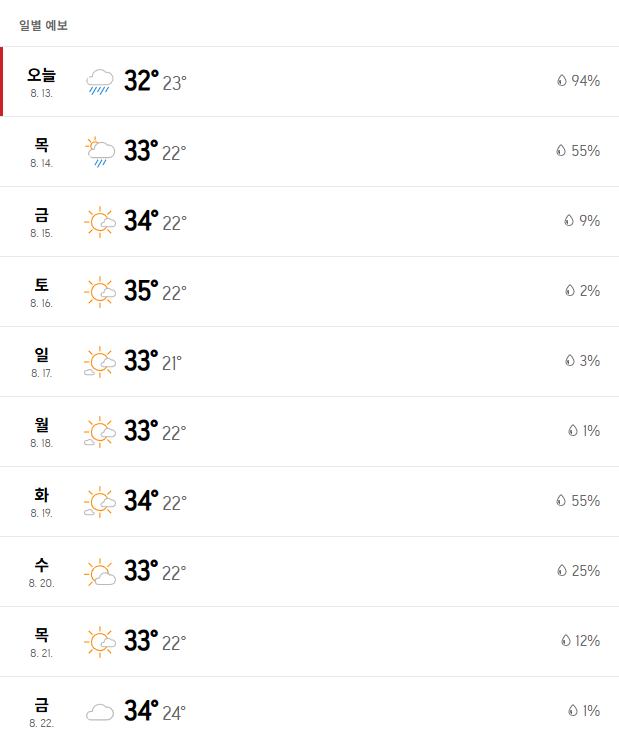The image size is (619, 741).
Task: Select the 월 8. 18. day label
Action: [x=42, y=432]
